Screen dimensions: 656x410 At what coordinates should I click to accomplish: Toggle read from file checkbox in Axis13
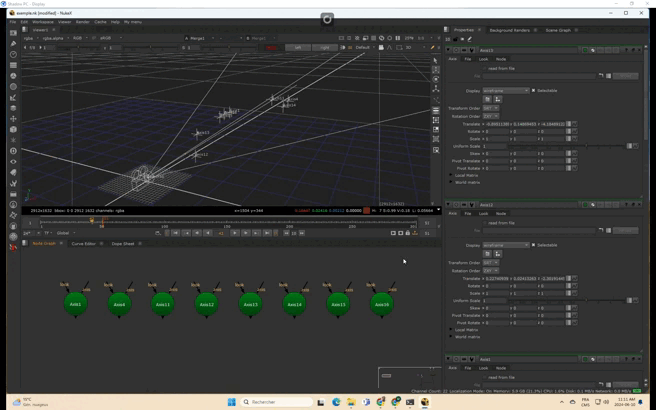coord(485,68)
